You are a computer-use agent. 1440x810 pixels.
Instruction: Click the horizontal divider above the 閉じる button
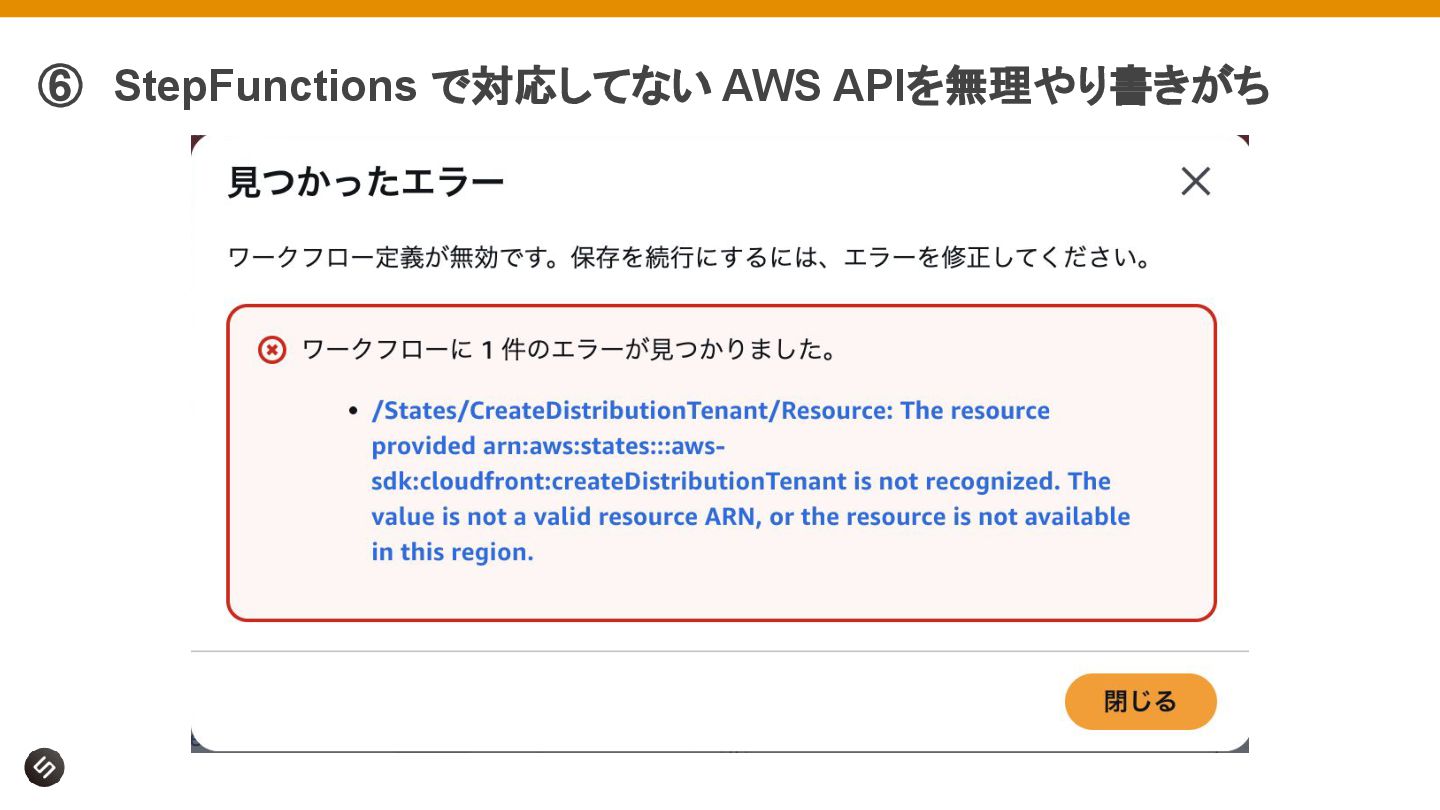(720, 651)
